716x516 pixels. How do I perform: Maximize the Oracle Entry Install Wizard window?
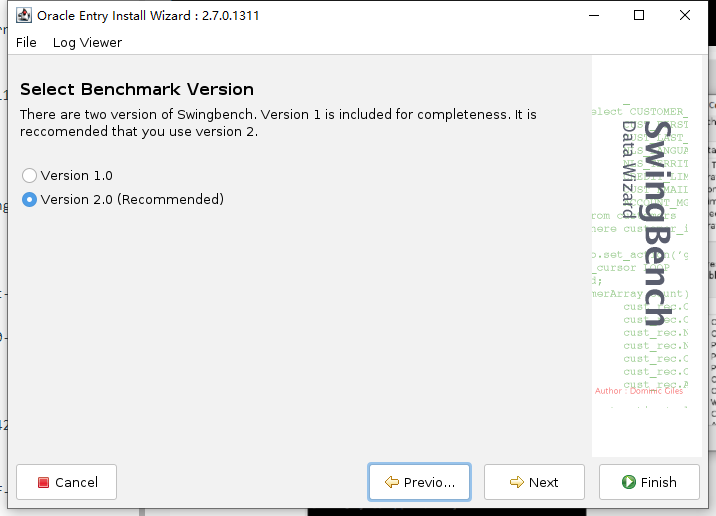pos(639,15)
